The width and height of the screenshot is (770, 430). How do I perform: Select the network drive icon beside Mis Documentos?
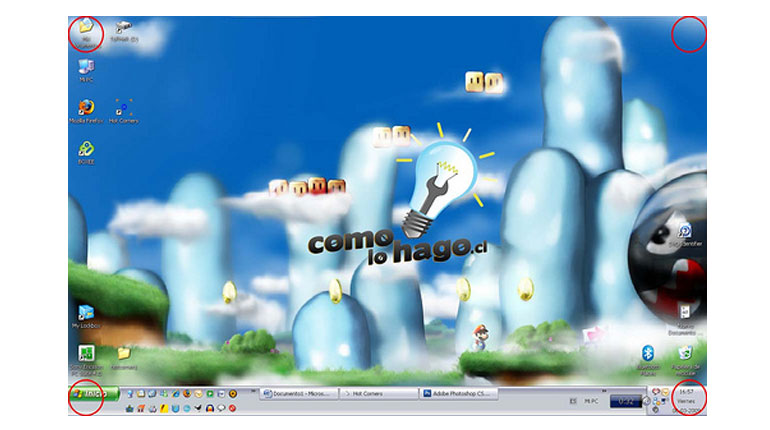click(x=123, y=28)
